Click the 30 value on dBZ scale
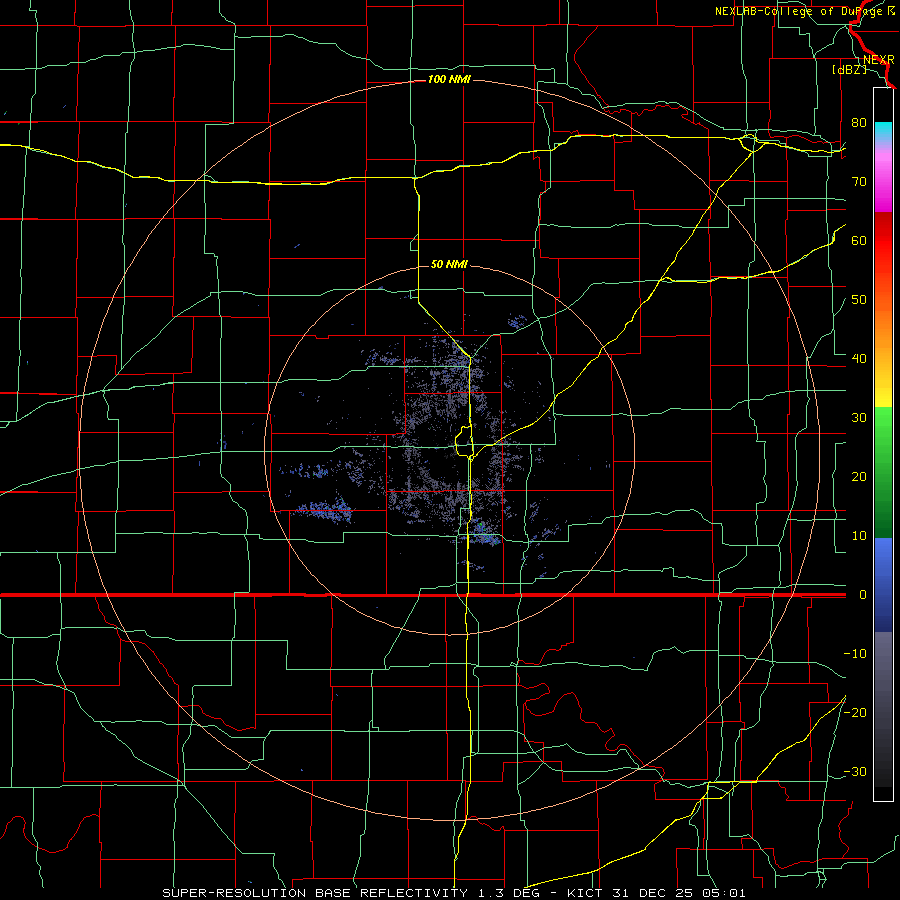Image resolution: width=900 pixels, height=900 pixels. click(x=859, y=418)
